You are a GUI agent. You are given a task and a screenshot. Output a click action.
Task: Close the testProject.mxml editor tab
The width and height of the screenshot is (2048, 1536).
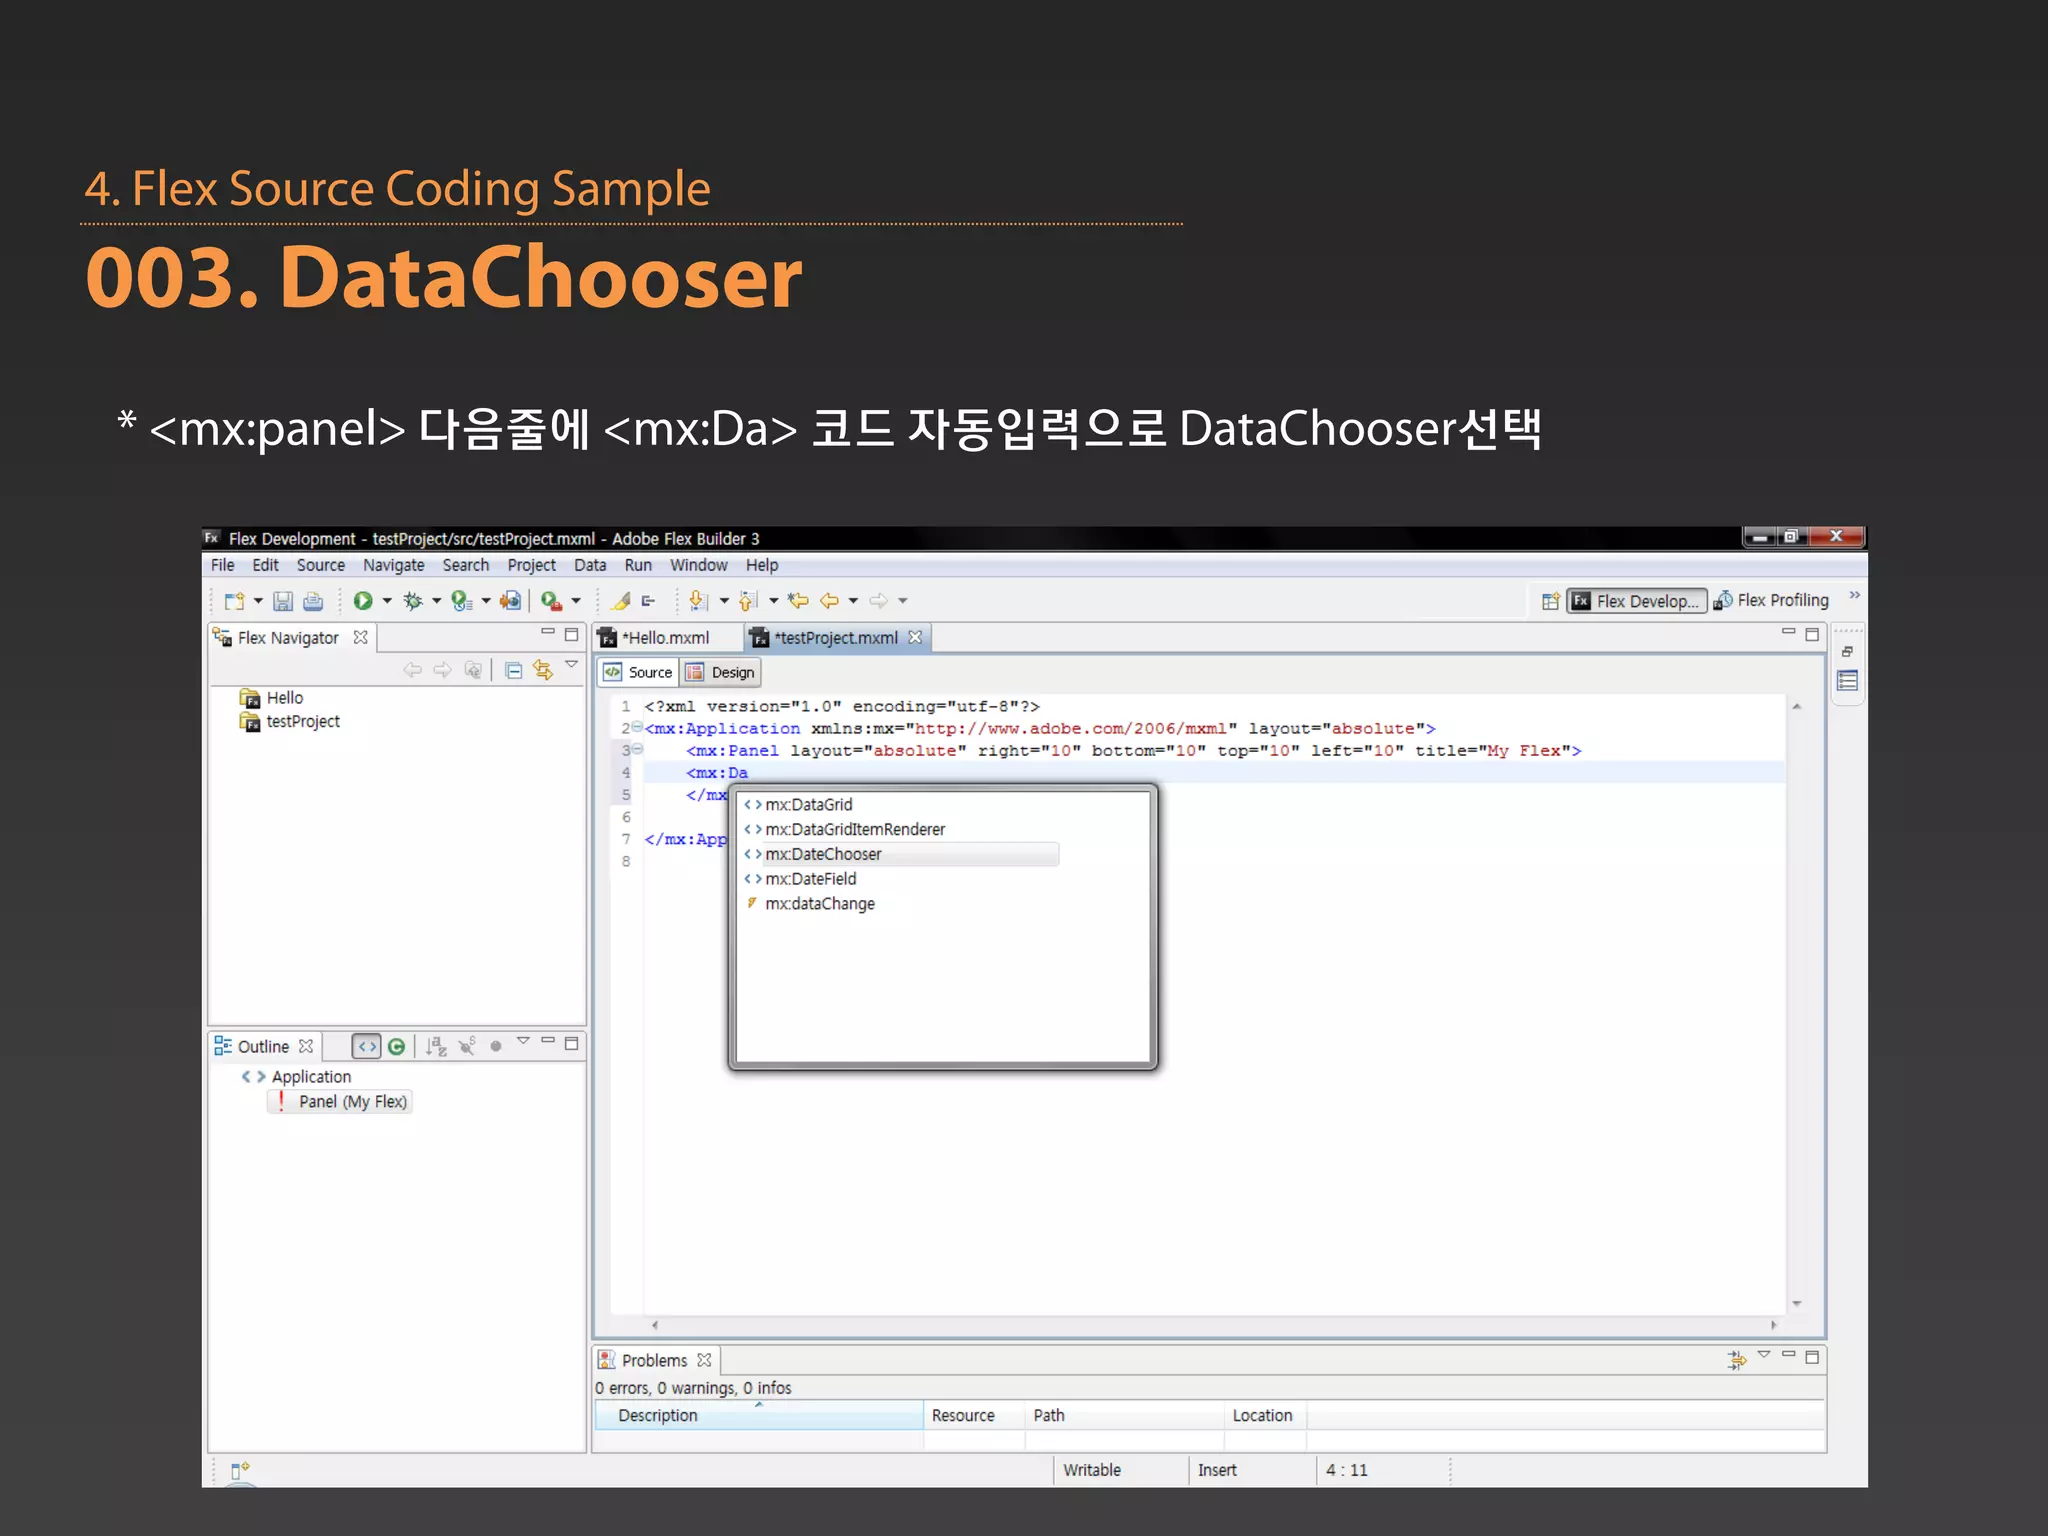(x=915, y=638)
